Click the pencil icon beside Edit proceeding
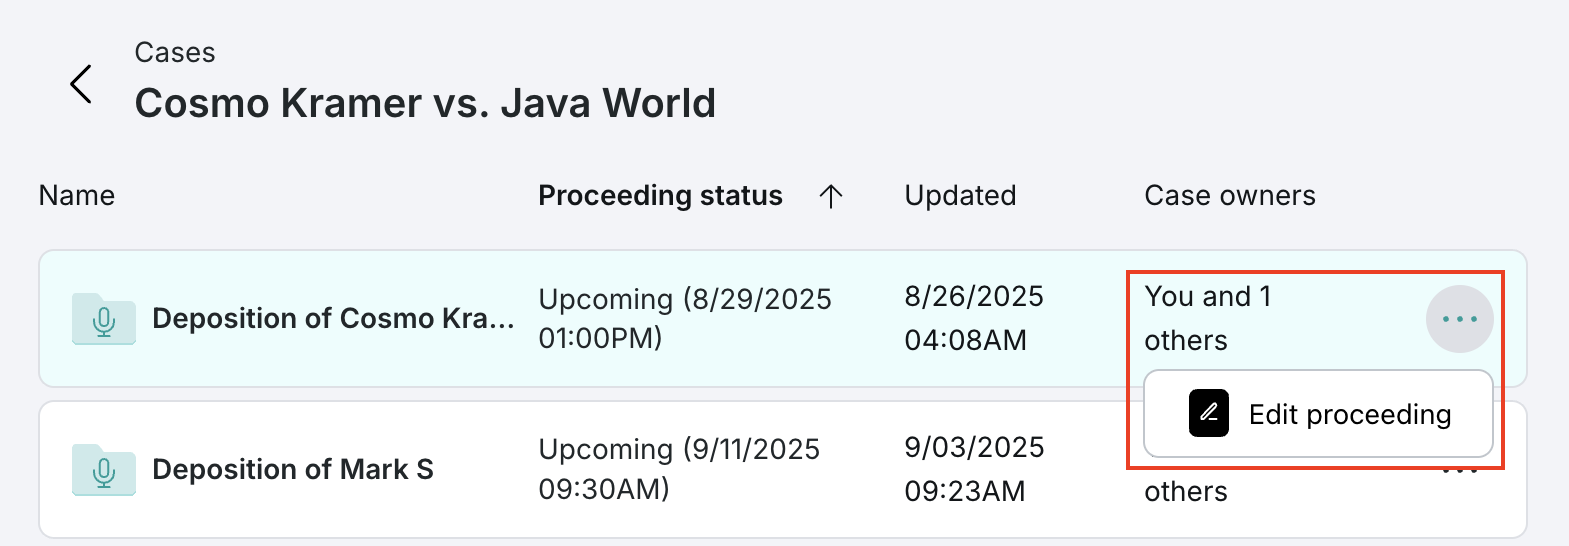This screenshot has width=1569, height=546. pos(1209,413)
